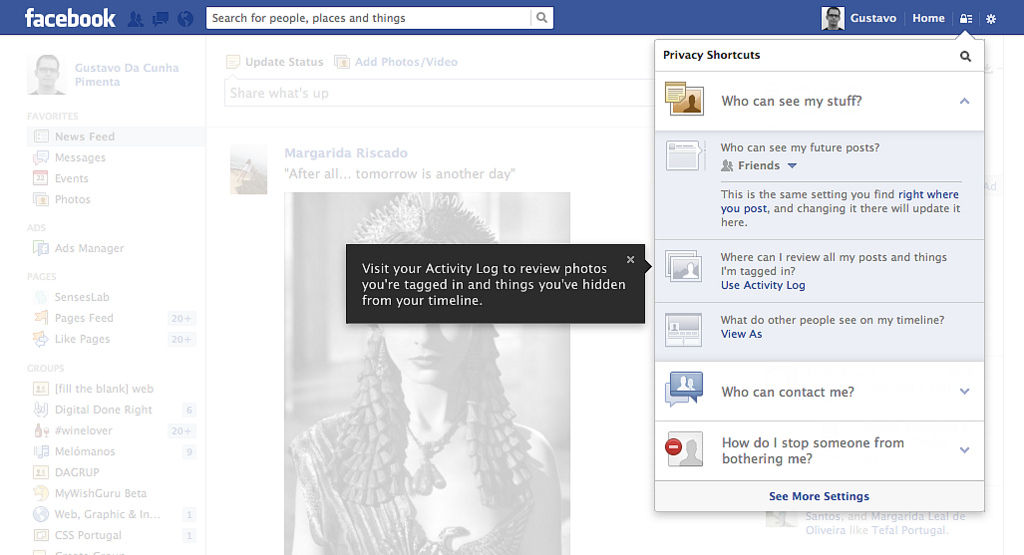
Task: Click the blocked person bothering icon
Action: point(684,449)
